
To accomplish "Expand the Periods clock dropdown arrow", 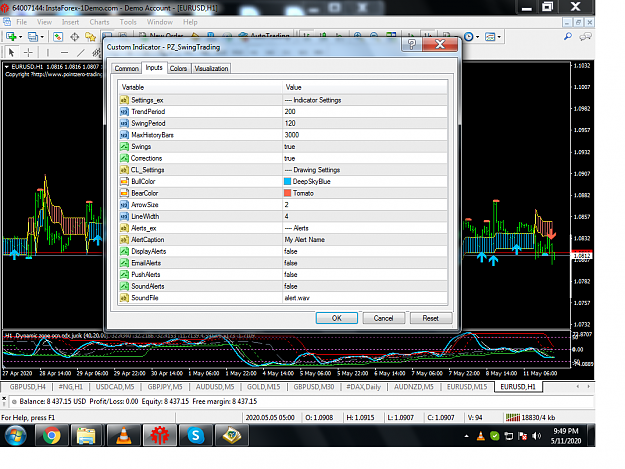I will coord(478,37).
